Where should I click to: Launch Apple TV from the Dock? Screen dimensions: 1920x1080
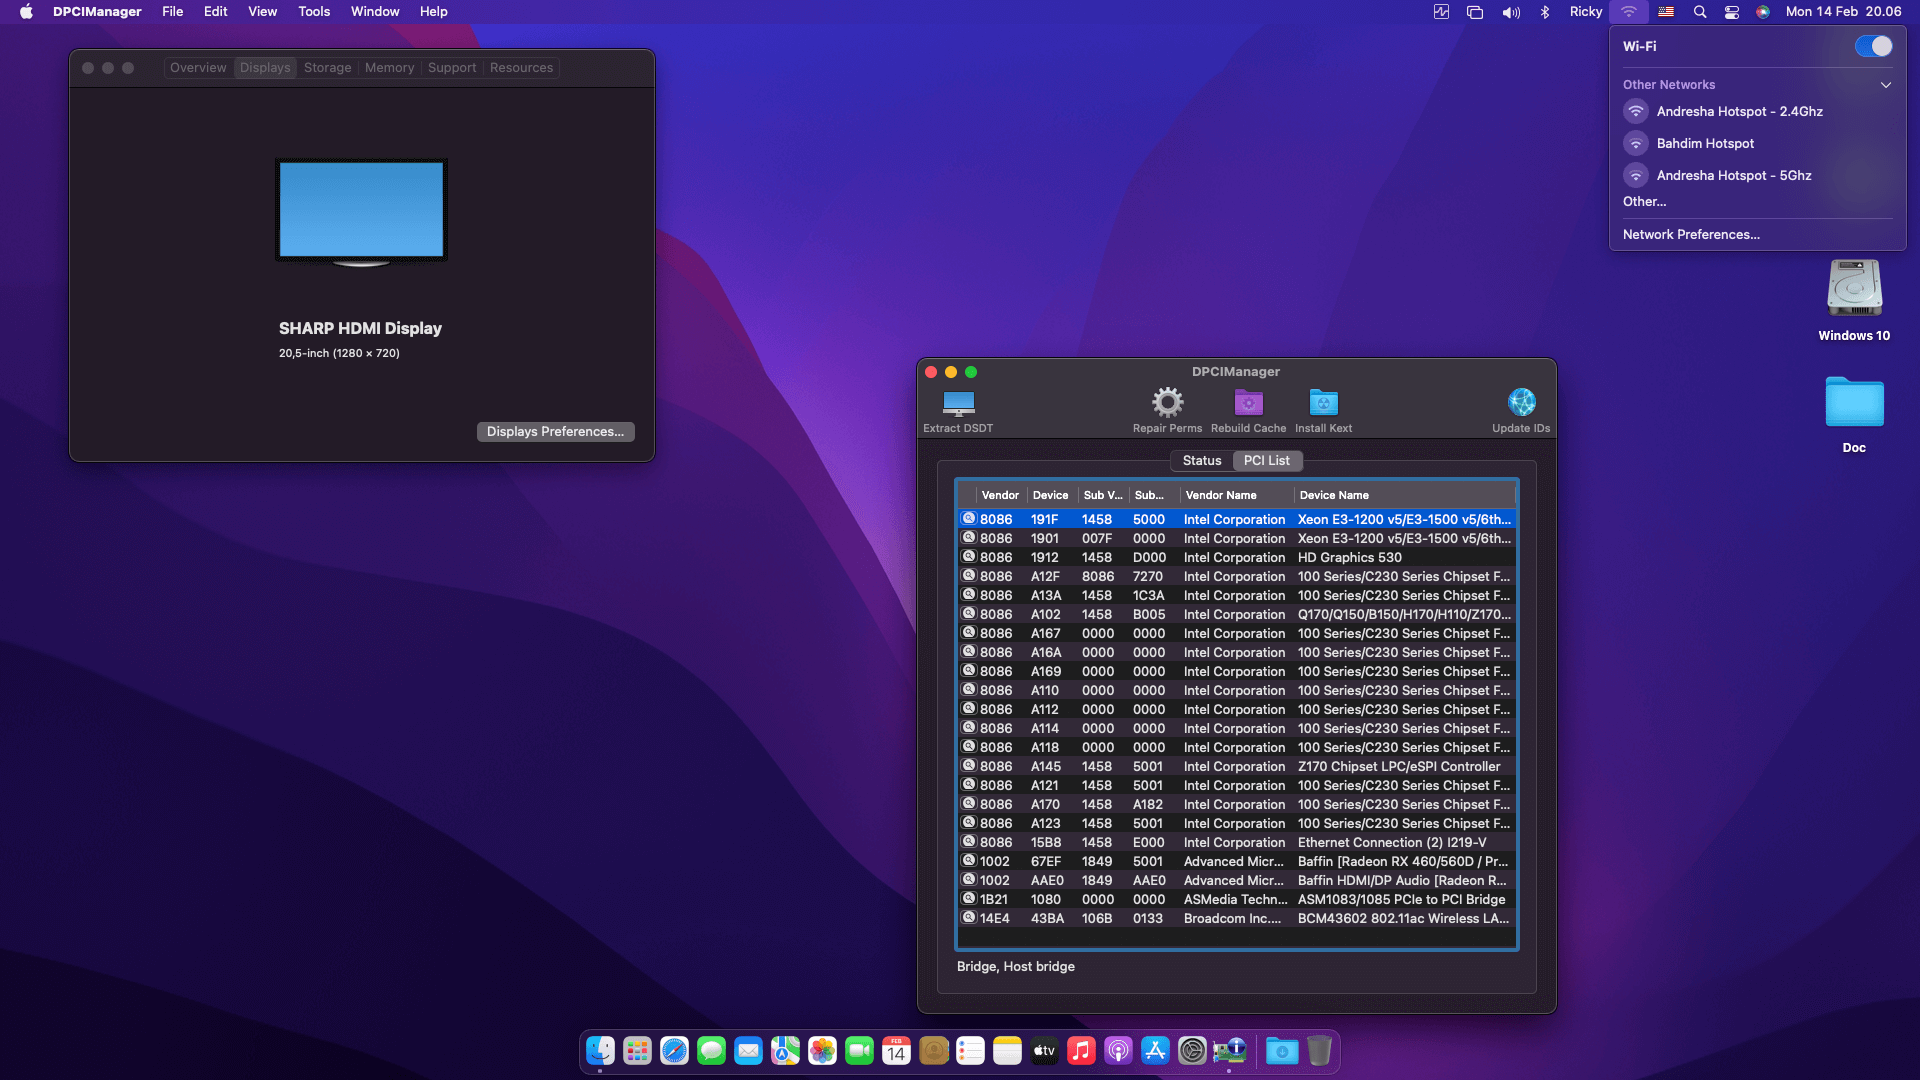click(x=1044, y=1050)
